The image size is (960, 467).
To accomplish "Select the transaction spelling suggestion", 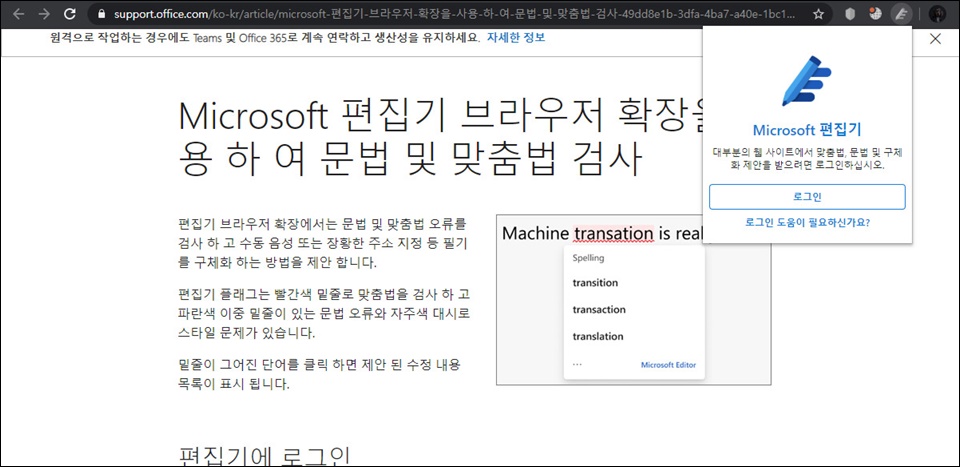I will [x=599, y=310].
